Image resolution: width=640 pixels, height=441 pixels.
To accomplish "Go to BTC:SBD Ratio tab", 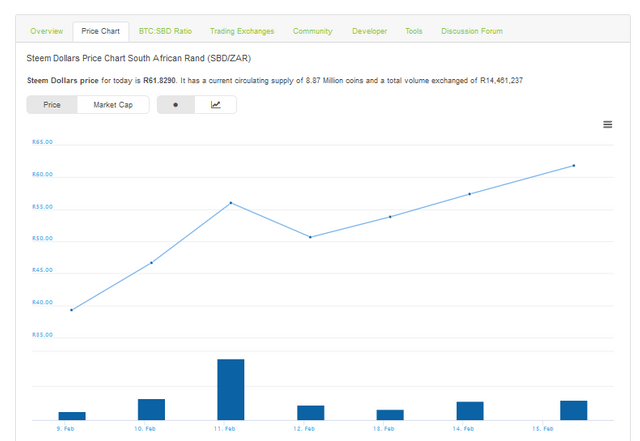I will [165, 31].
